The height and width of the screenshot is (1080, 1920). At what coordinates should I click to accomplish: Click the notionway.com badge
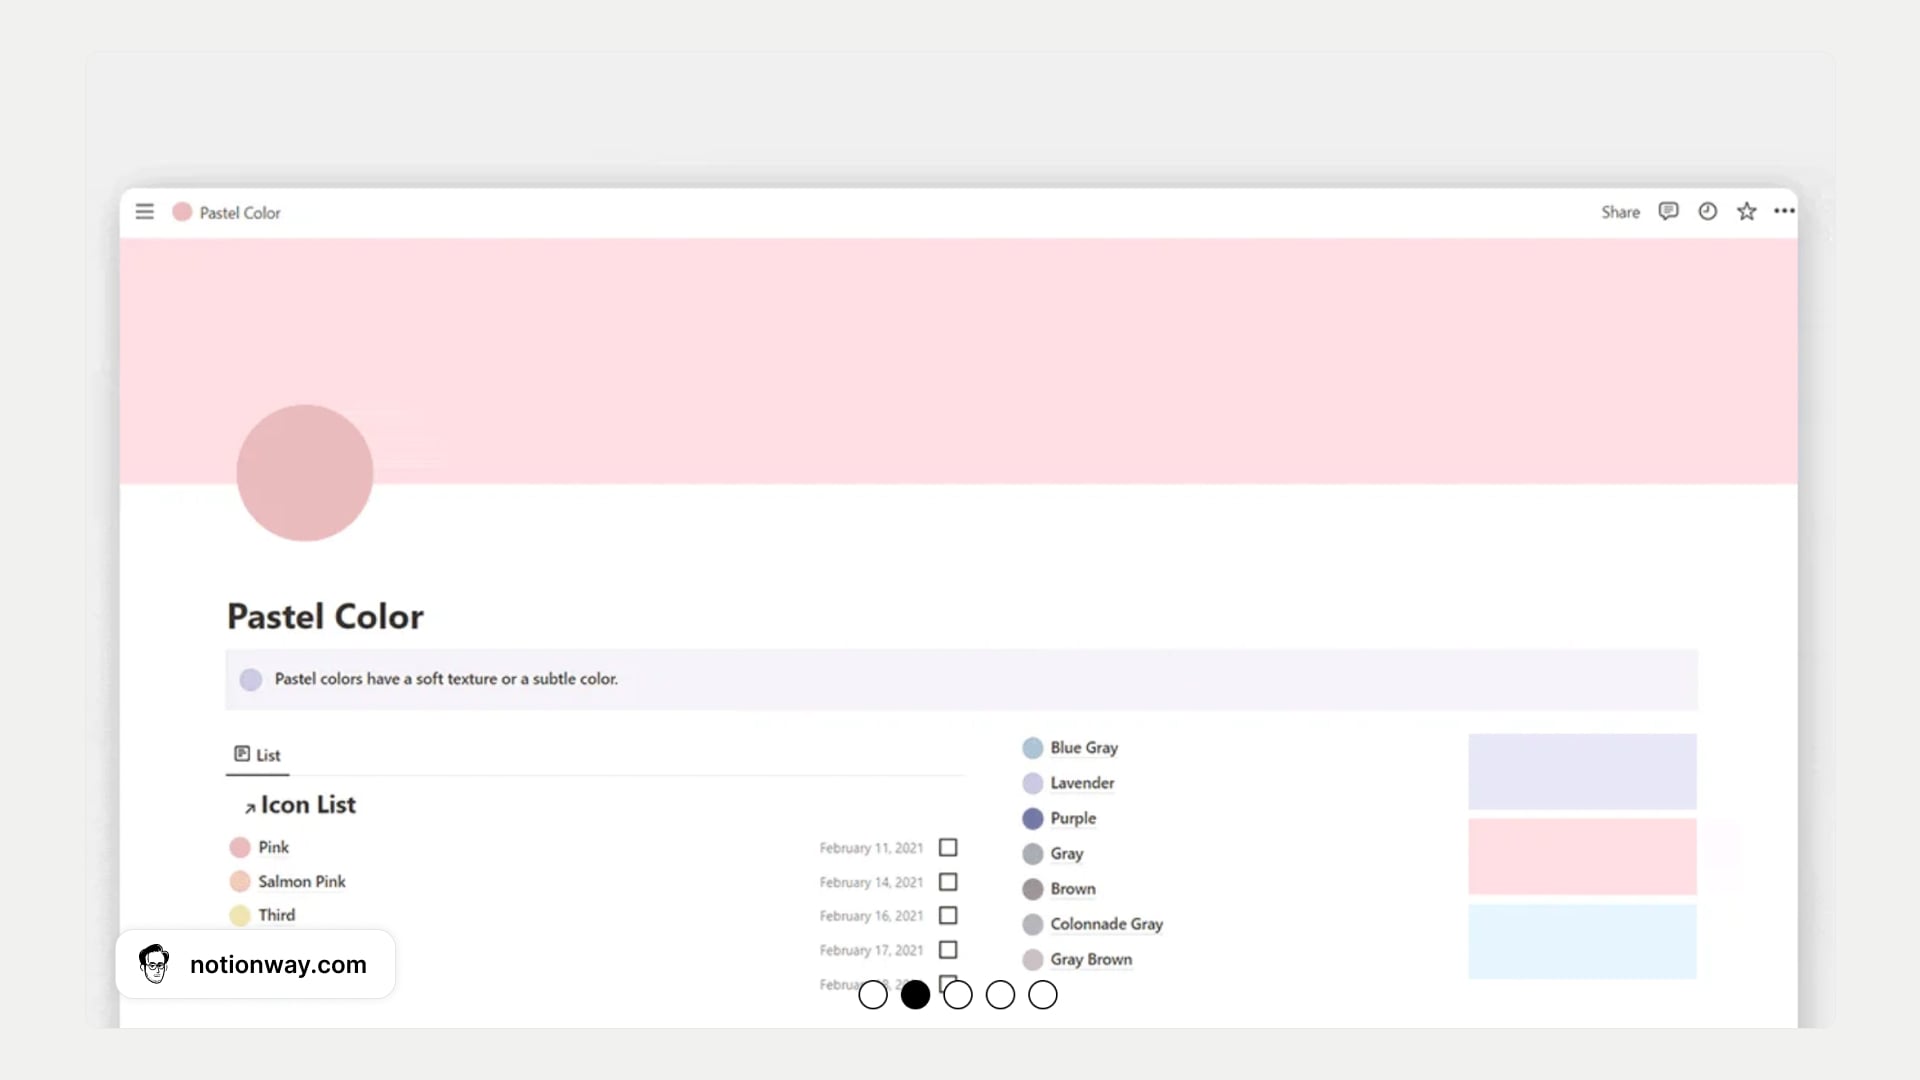tap(256, 964)
